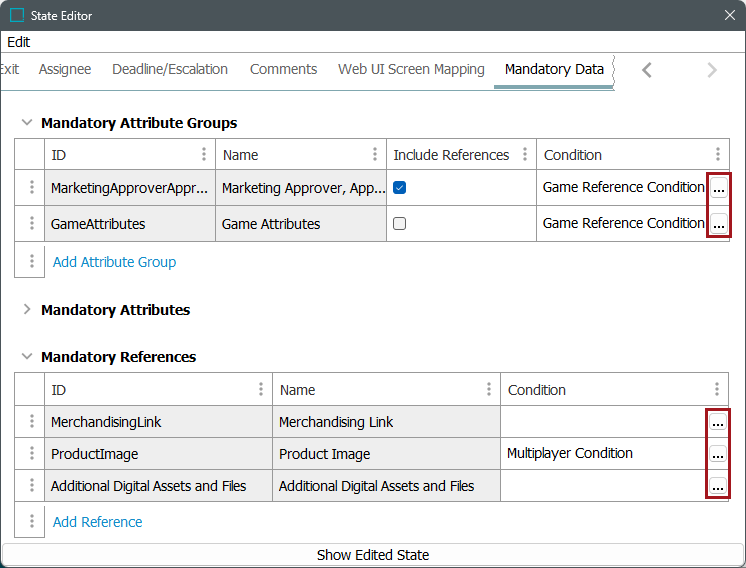The image size is (746, 568).
Task: Open row menu handle for GameAttributes
Action: [31, 223]
